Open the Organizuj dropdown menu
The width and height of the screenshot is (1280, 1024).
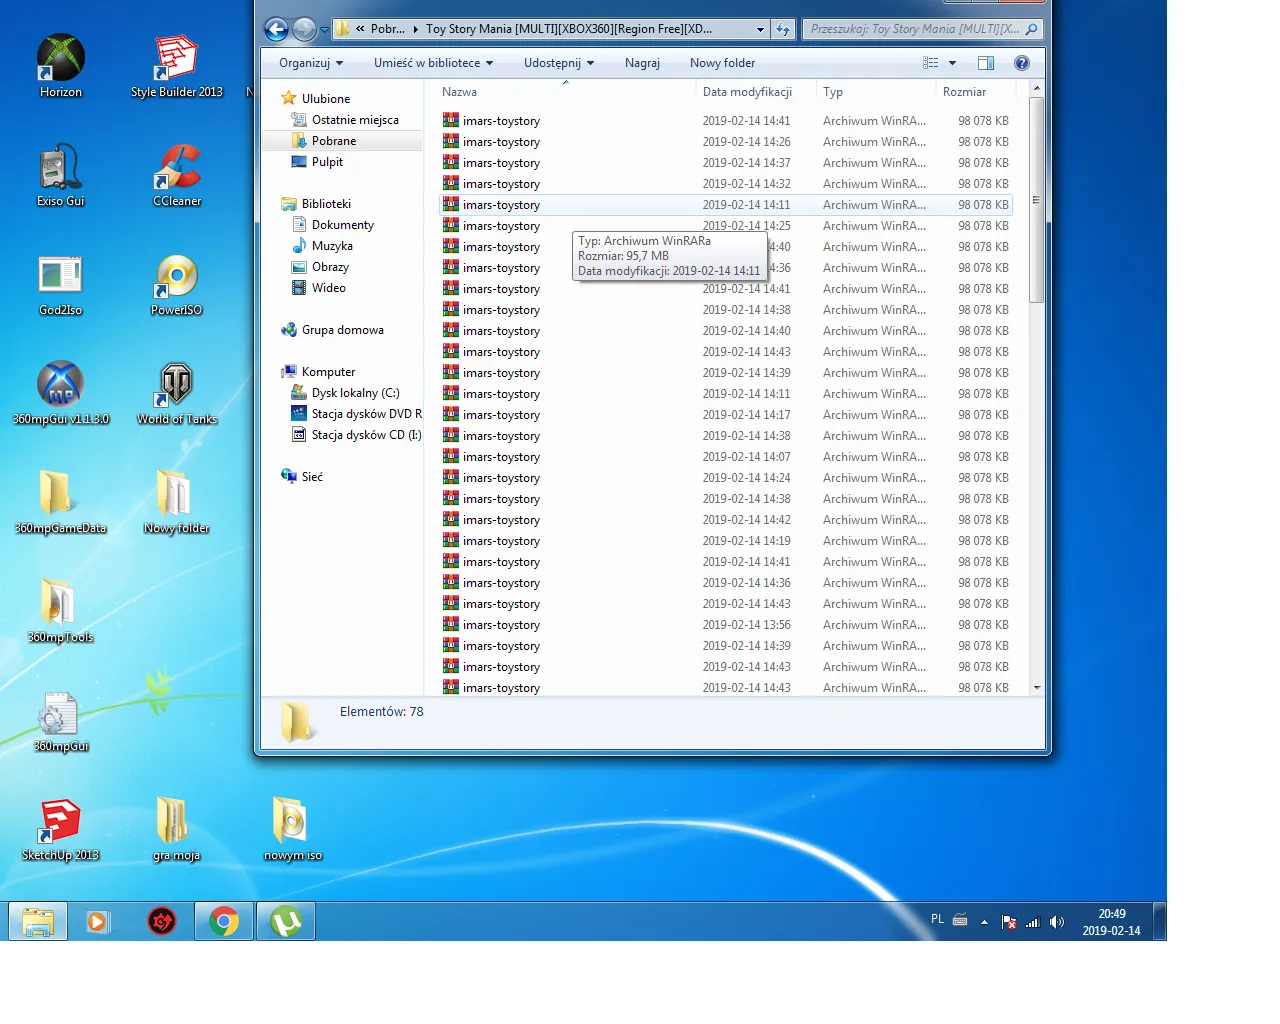point(311,63)
